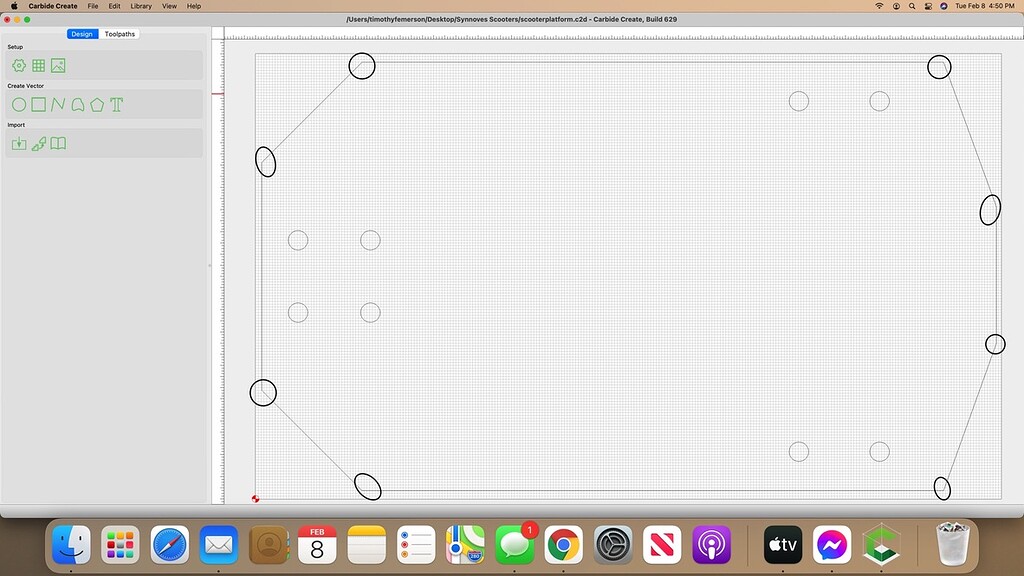
Task: Open Google Chrome in the Dock
Action: pos(564,544)
